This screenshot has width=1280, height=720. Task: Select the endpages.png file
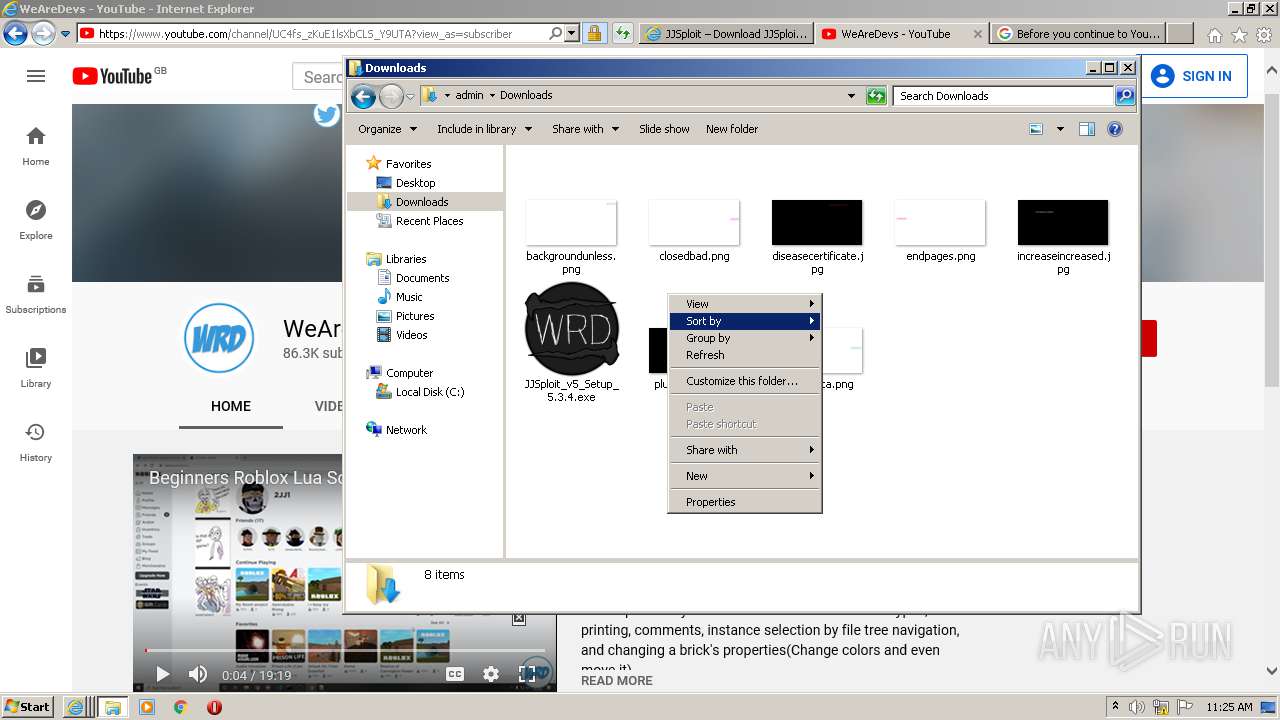tap(940, 231)
